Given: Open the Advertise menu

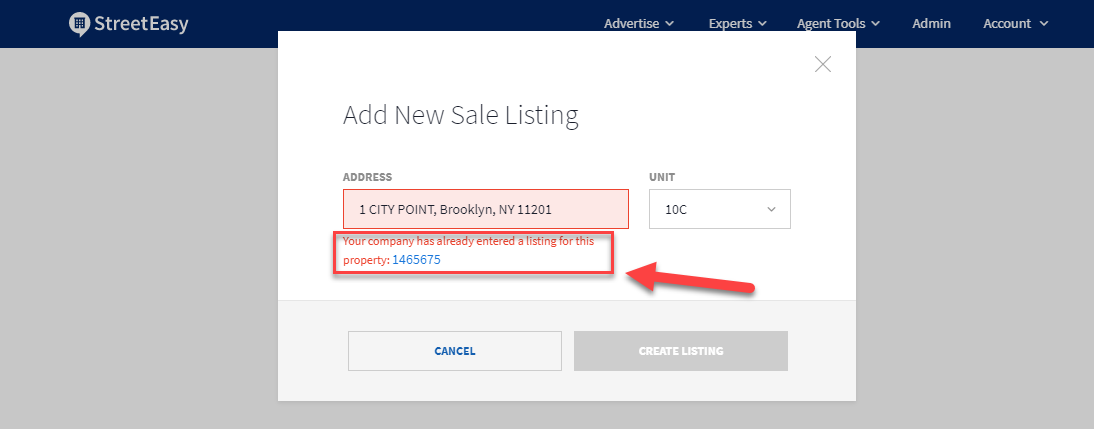Looking at the screenshot, I should click(x=632, y=23).
